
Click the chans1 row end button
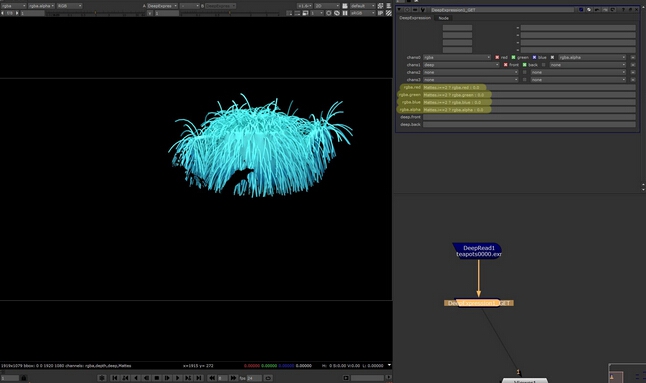633,65
